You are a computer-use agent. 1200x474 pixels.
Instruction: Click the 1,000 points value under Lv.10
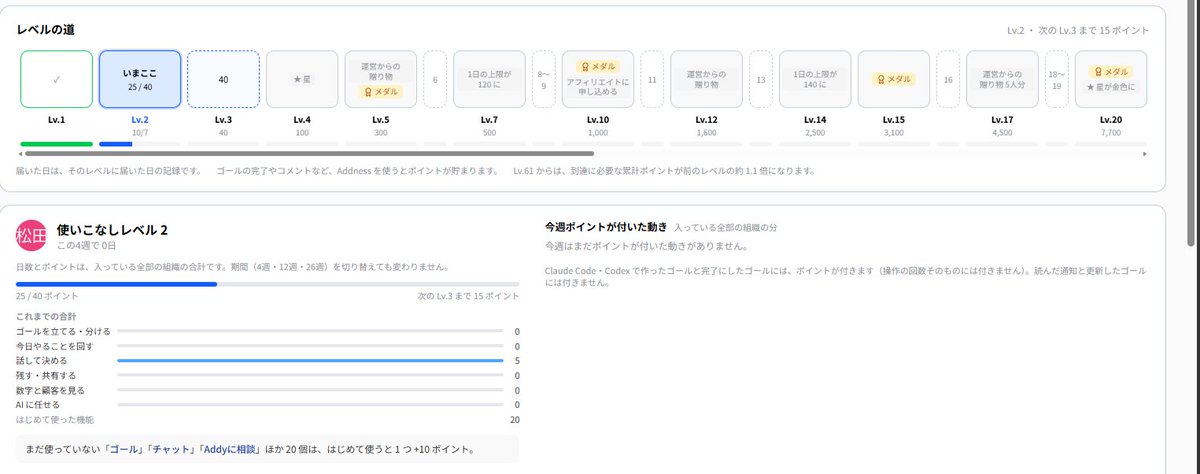[x=598, y=131]
